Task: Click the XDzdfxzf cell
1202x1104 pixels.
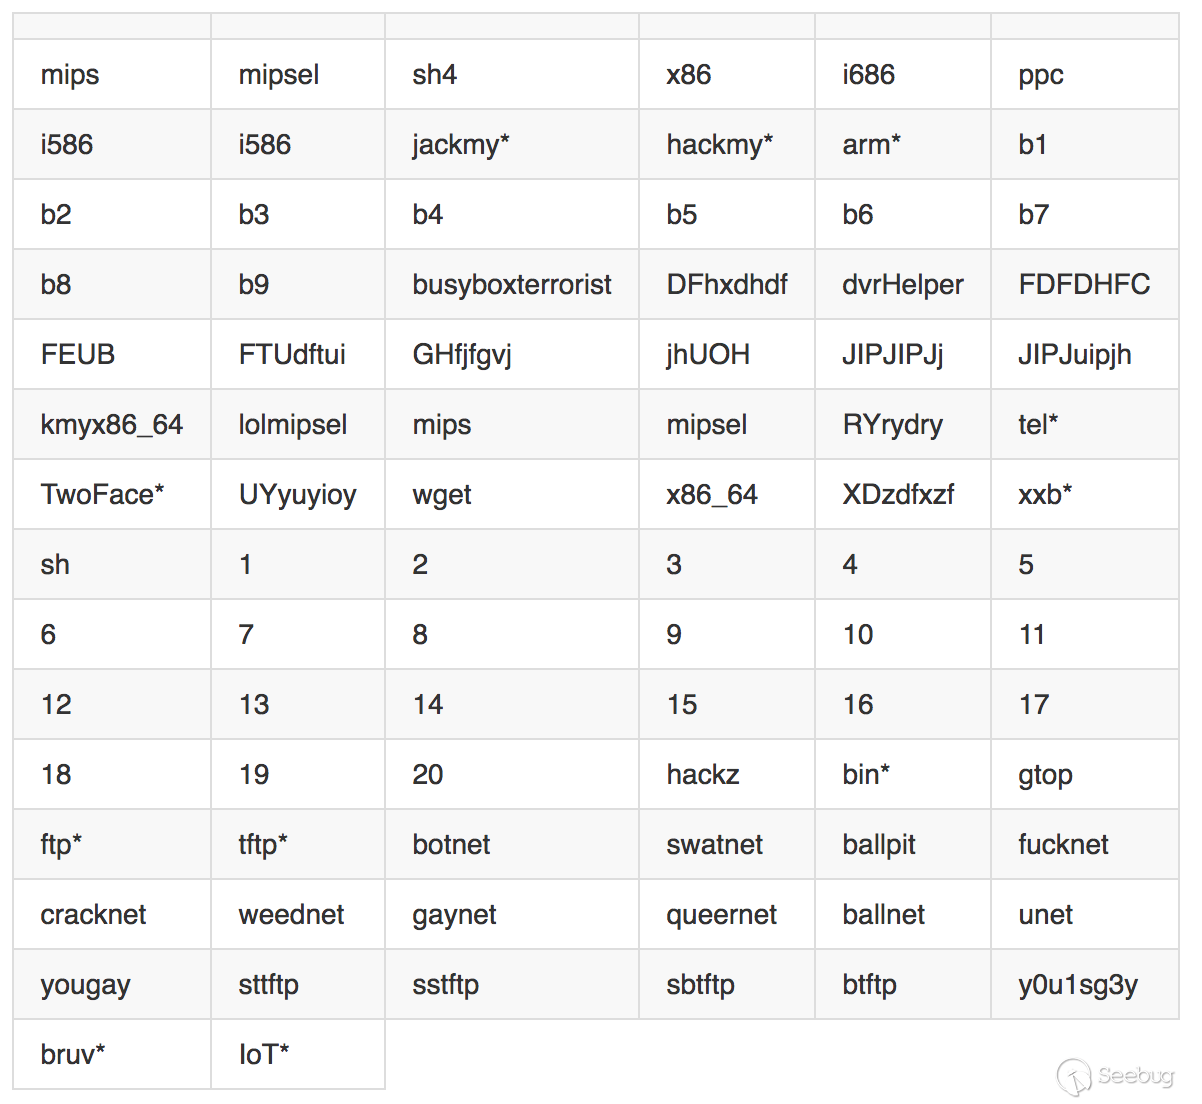Action: click(x=897, y=495)
